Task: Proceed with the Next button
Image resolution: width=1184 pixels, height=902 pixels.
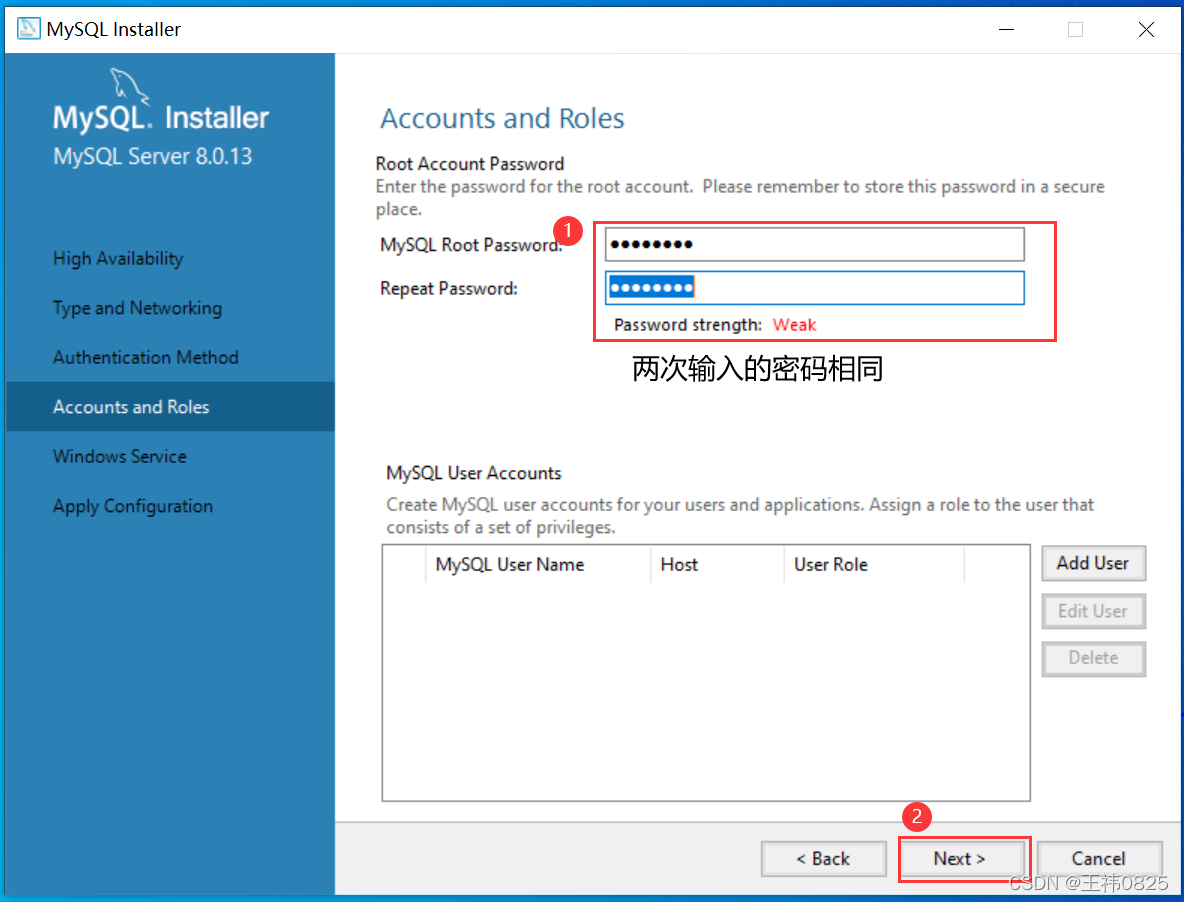Action: click(960, 859)
